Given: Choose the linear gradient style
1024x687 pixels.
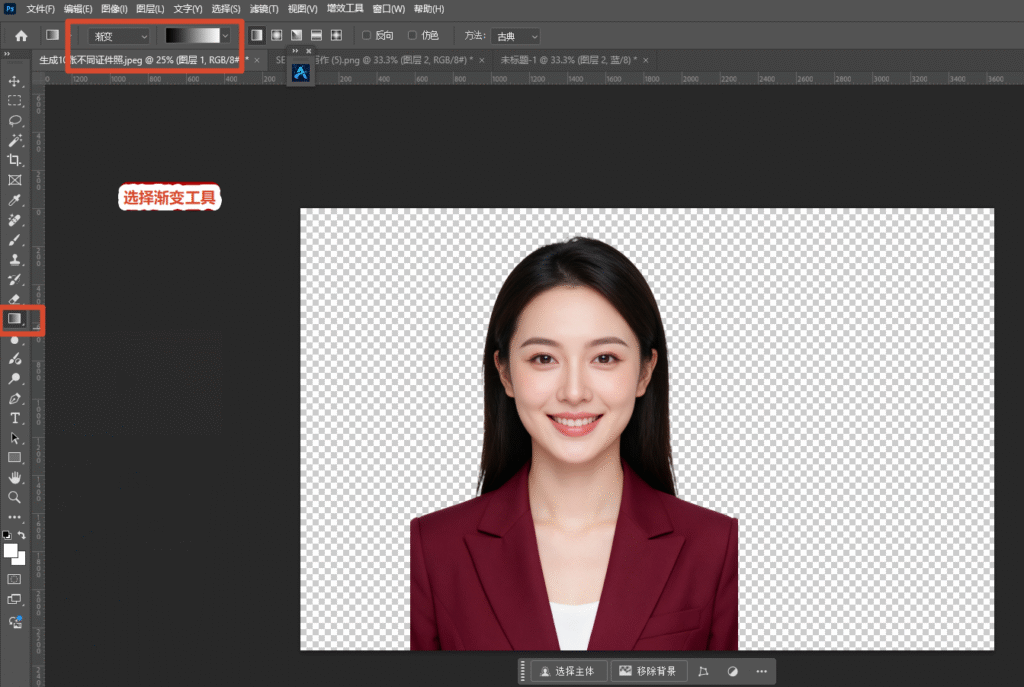Looking at the screenshot, I should (257, 35).
